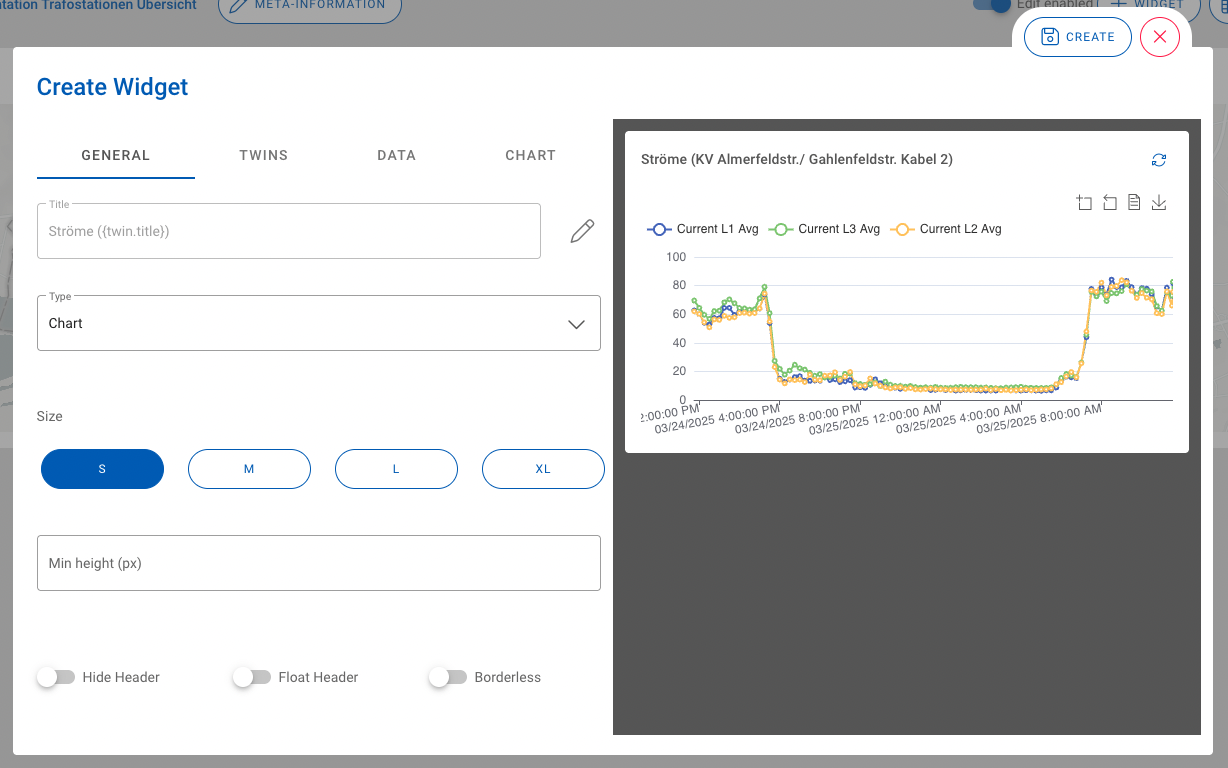
Task: Open the CHART tab
Action: point(531,155)
